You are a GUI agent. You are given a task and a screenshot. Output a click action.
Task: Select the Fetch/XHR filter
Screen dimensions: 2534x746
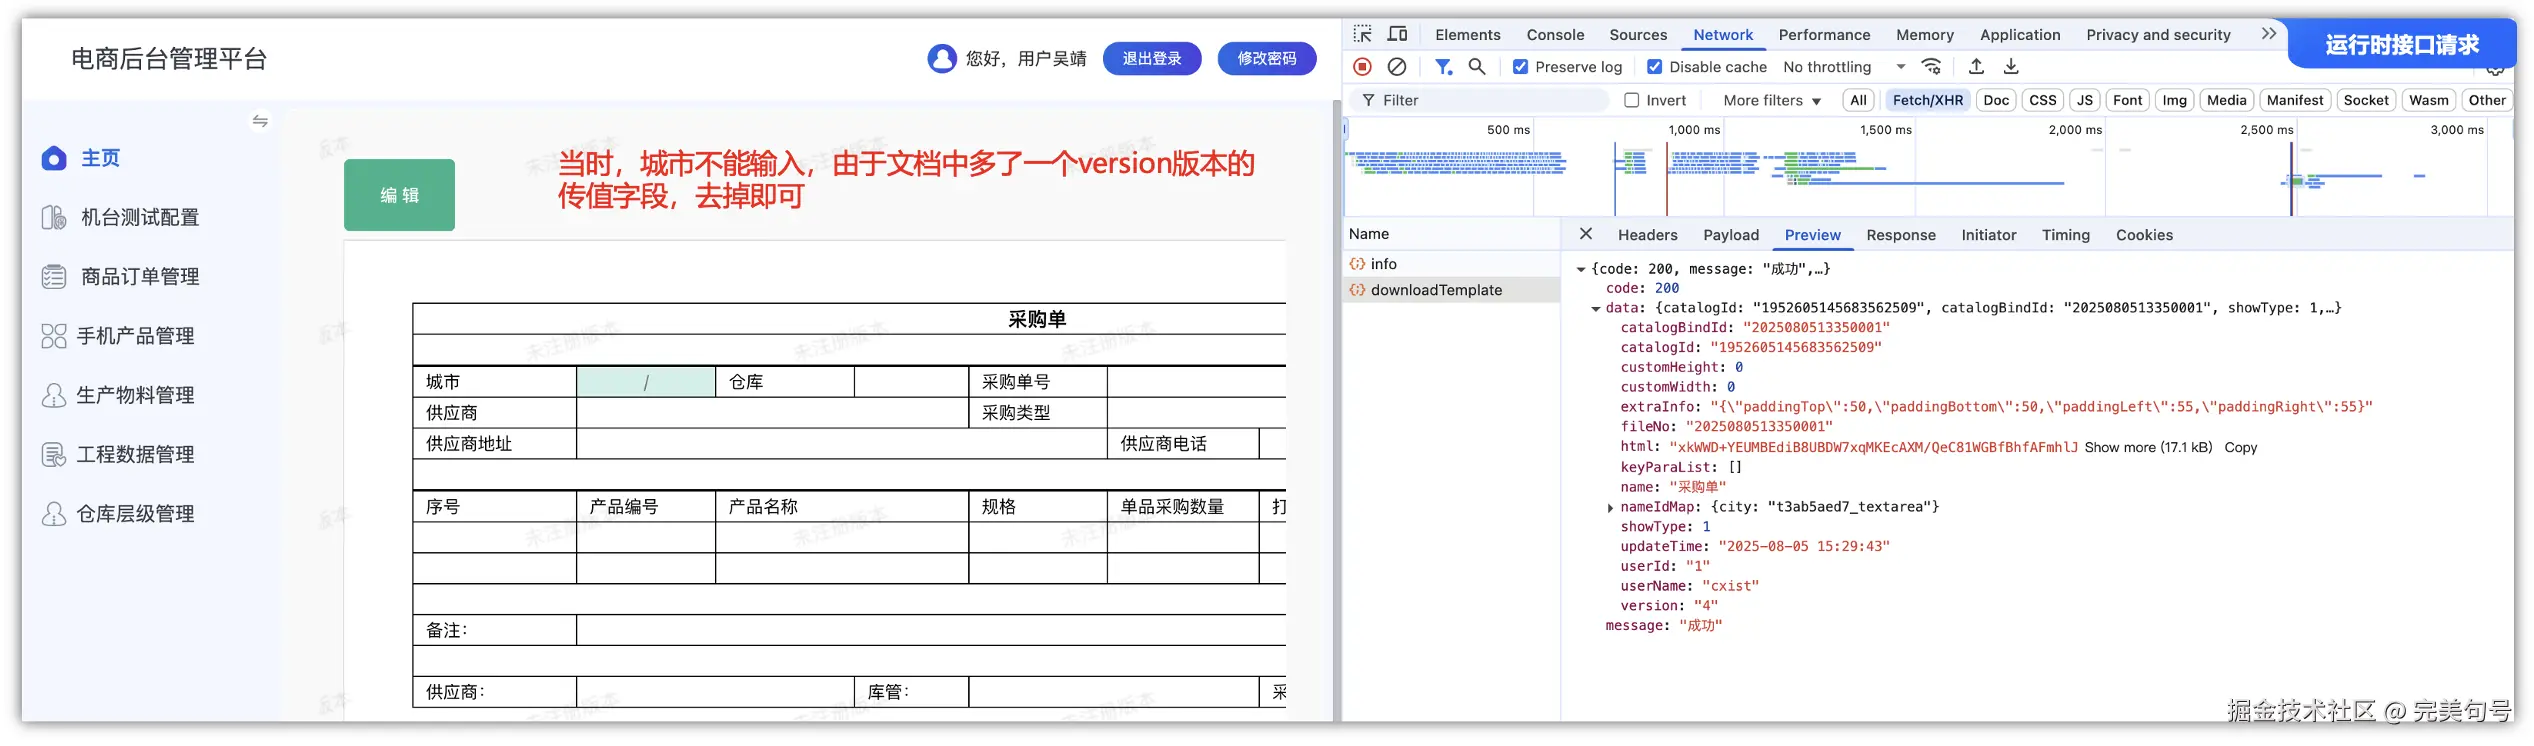(1928, 100)
